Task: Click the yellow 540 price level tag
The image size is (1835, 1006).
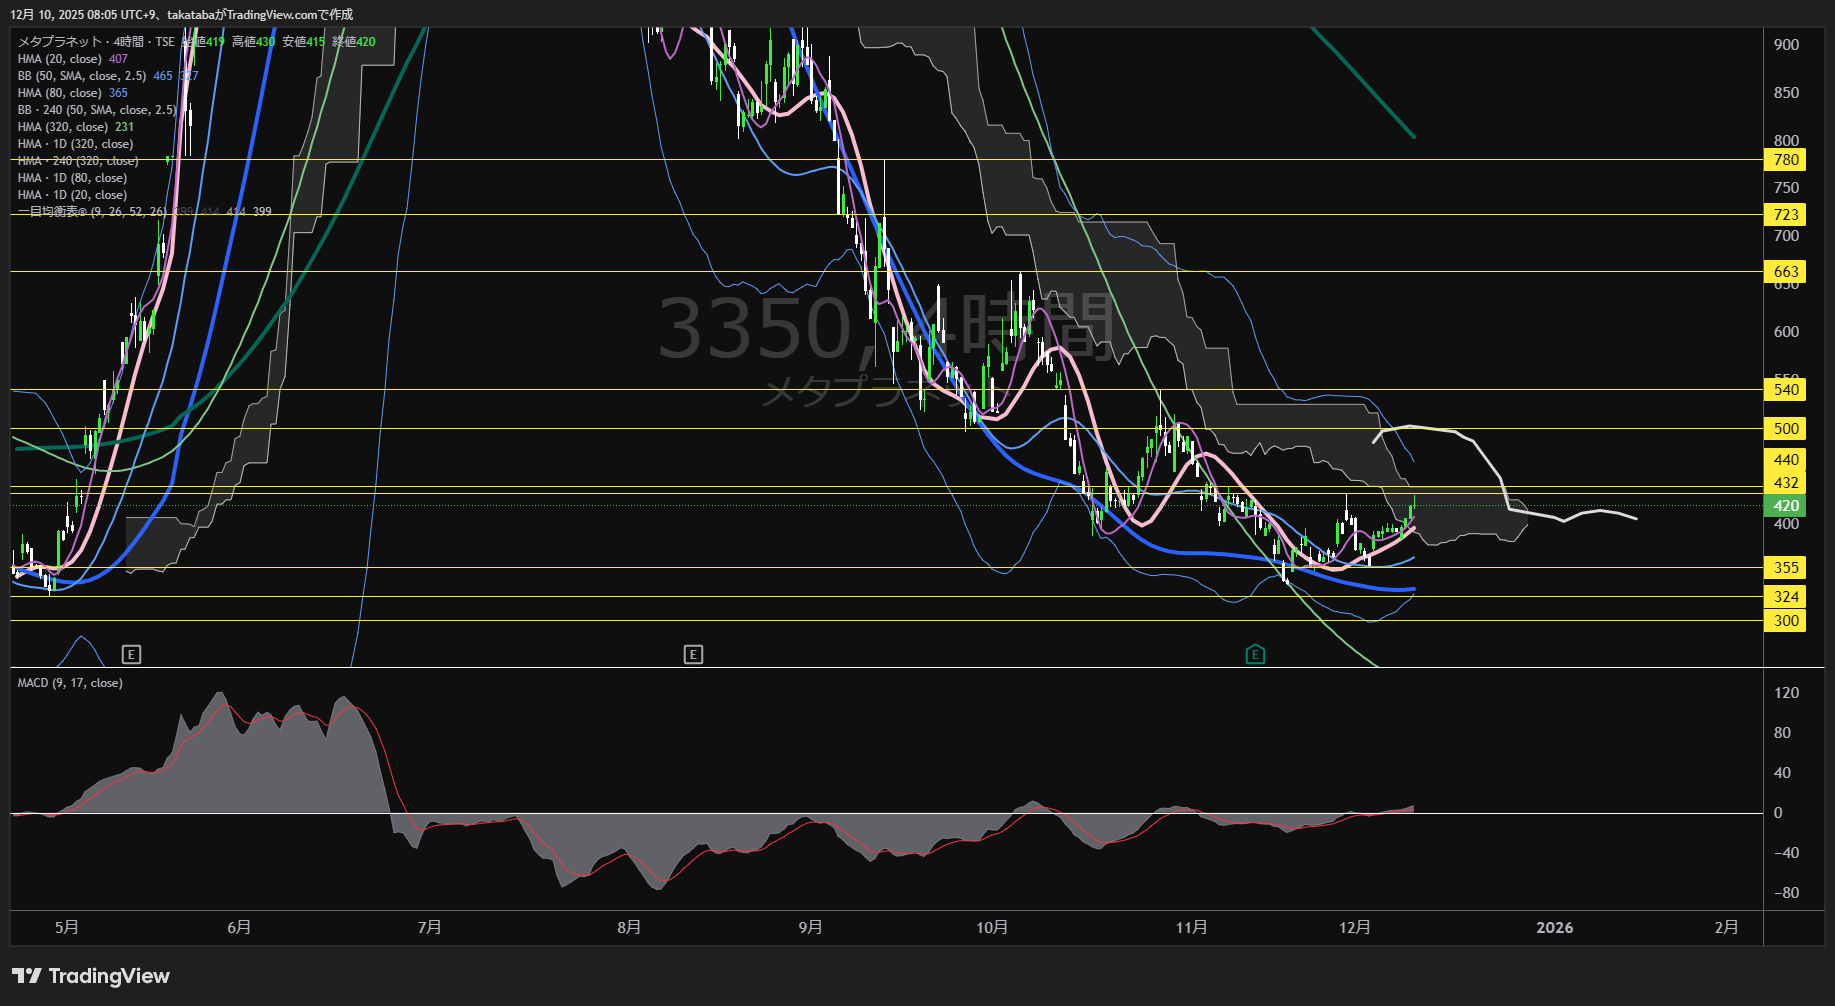Action: pos(1785,390)
